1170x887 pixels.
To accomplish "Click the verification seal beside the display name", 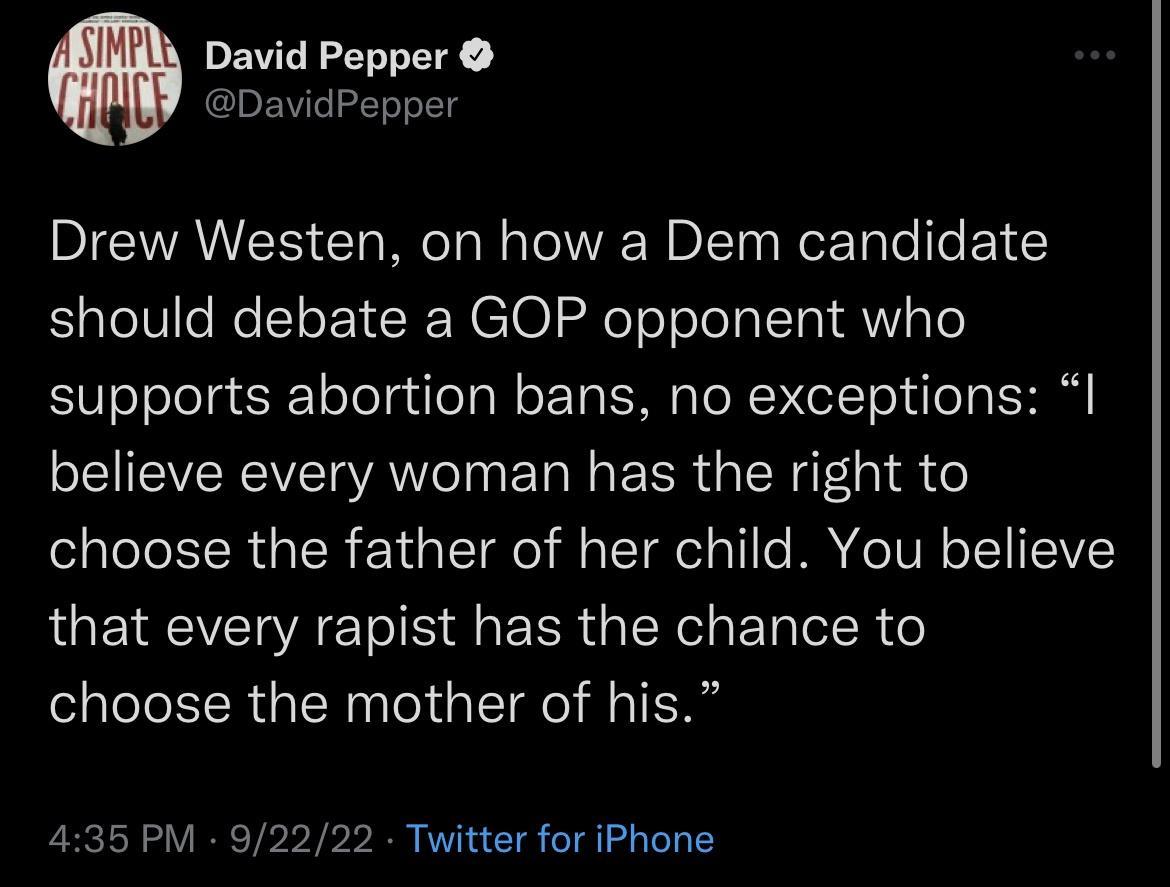I will 477,56.
